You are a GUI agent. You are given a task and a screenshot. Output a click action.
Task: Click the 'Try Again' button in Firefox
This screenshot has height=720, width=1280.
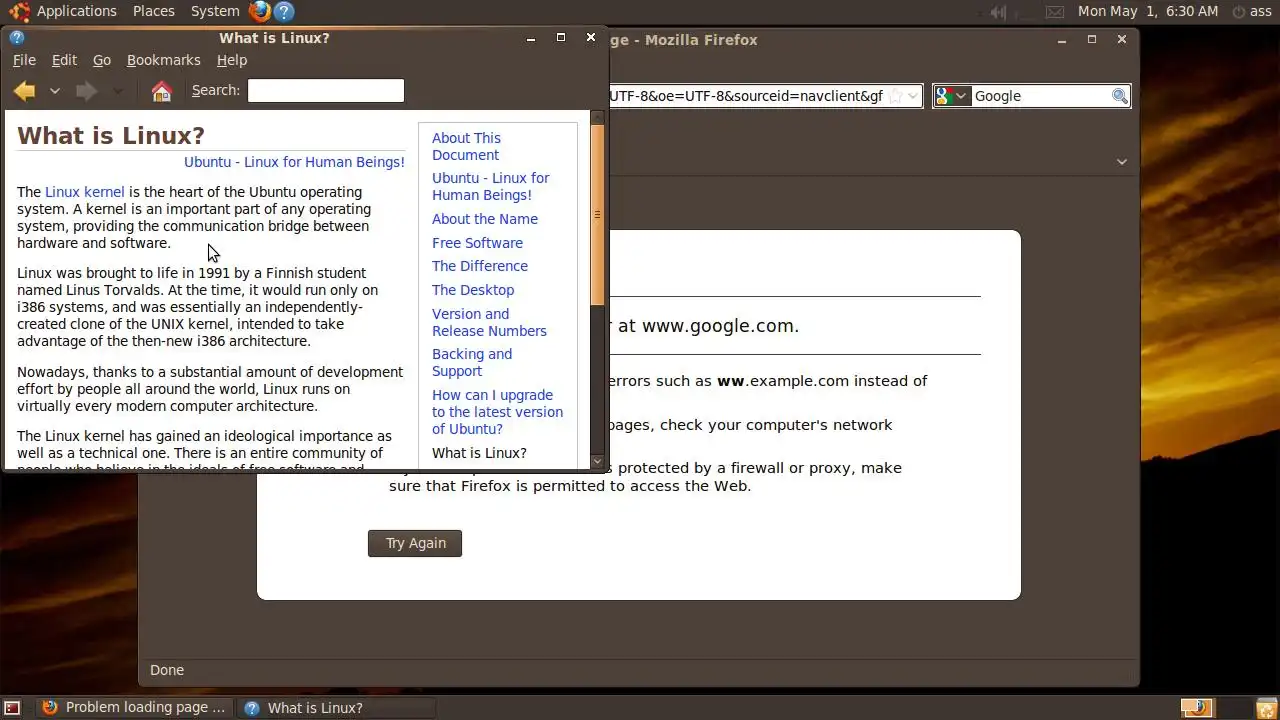click(415, 543)
